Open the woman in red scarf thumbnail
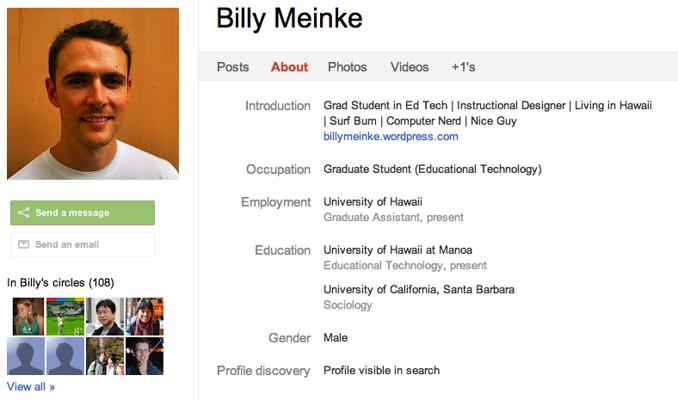Screen dimensions: 678x400 144,316
